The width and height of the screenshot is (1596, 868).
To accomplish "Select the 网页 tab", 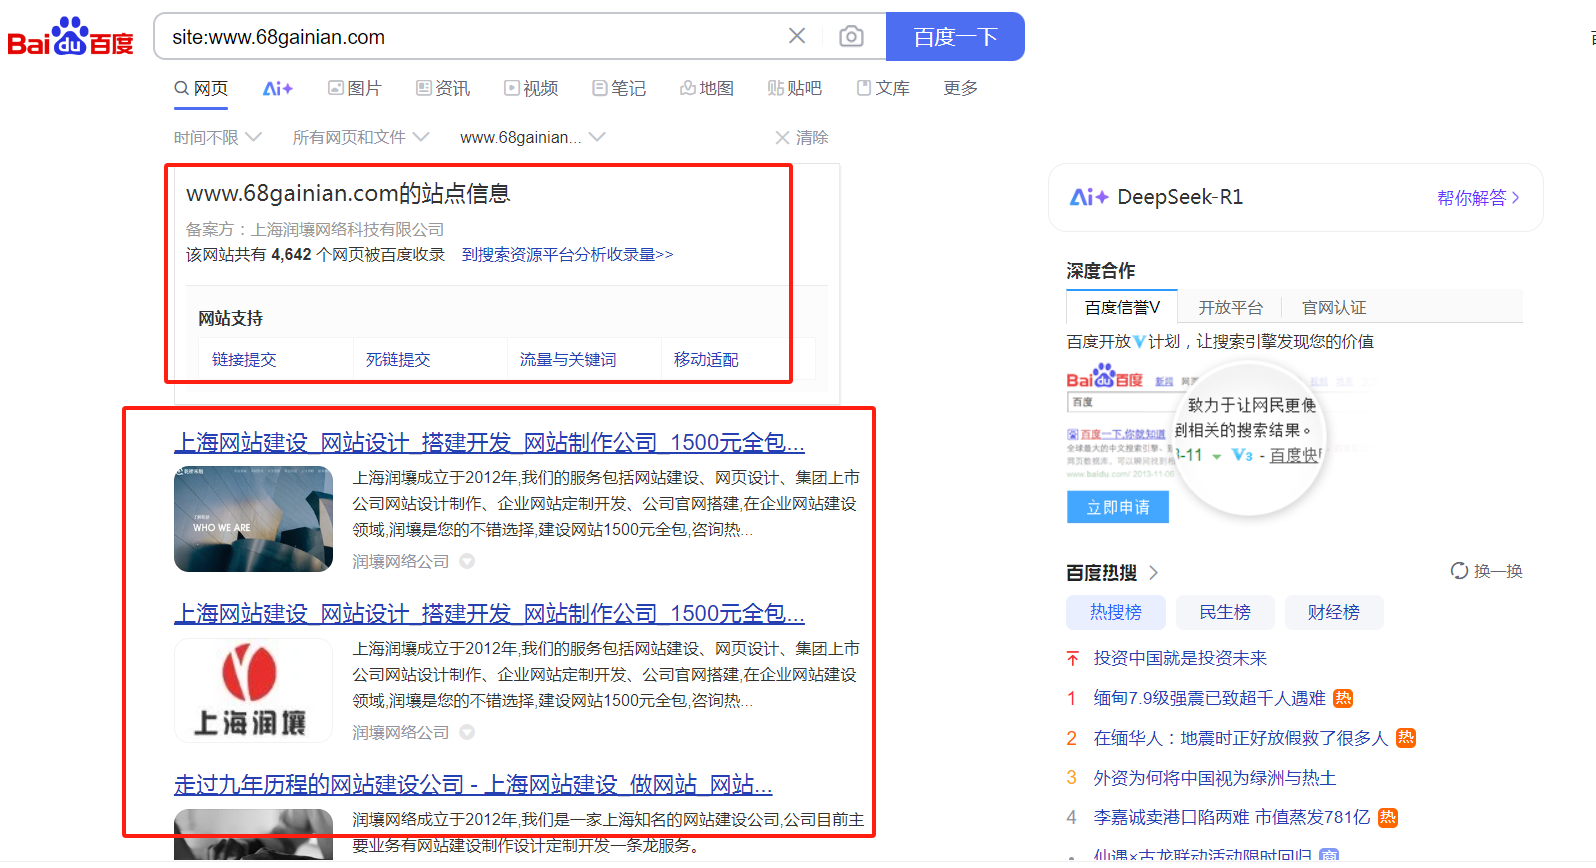I will coord(201,88).
